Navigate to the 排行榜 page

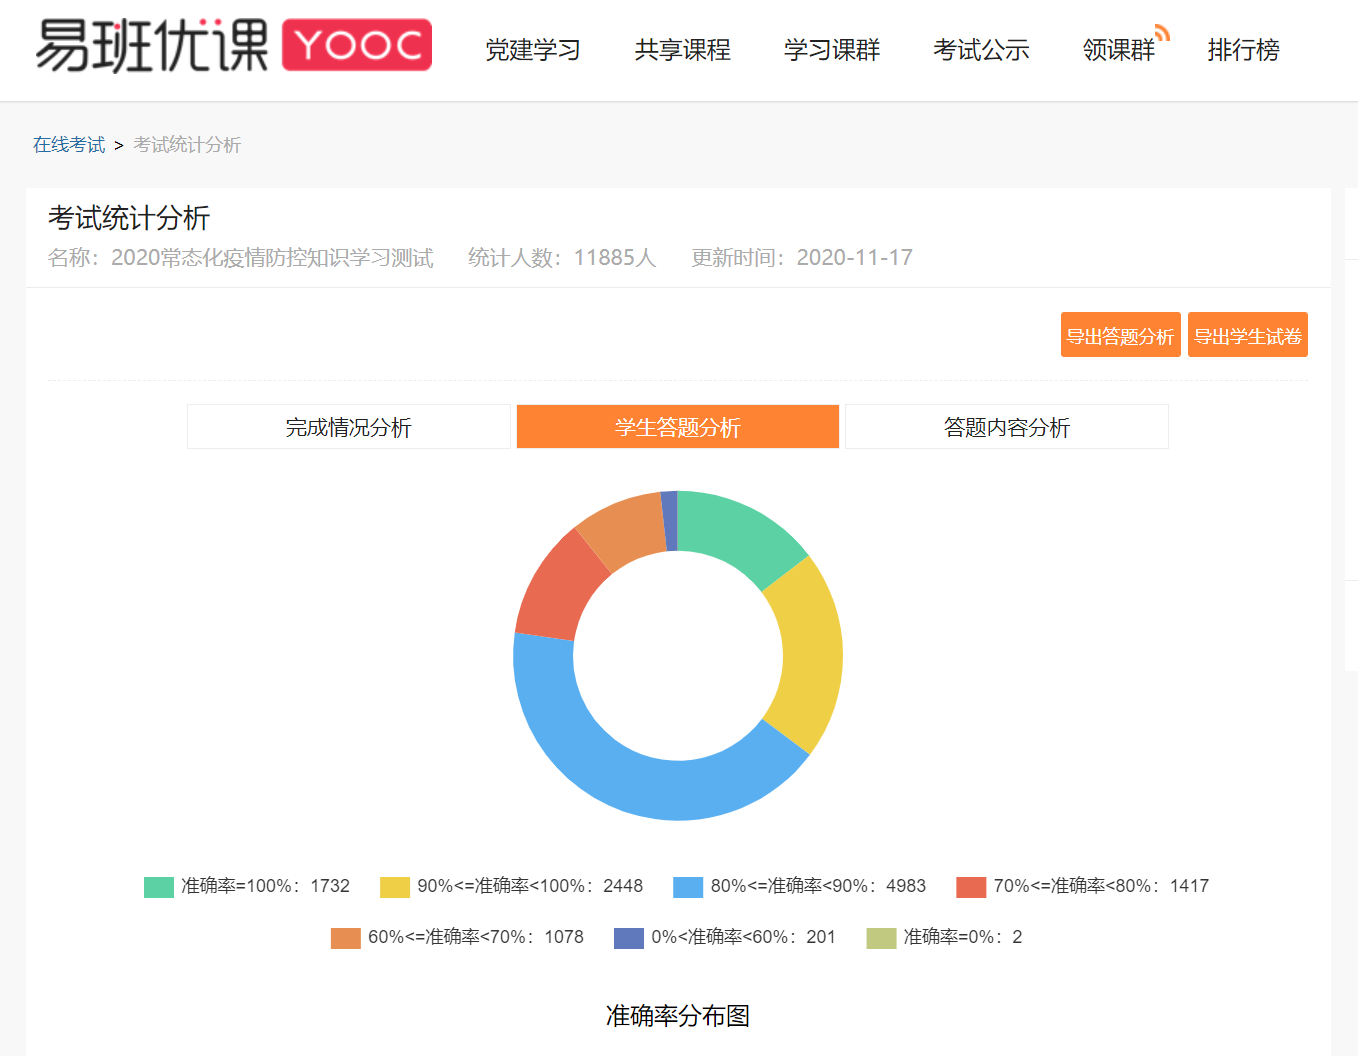(x=1243, y=50)
